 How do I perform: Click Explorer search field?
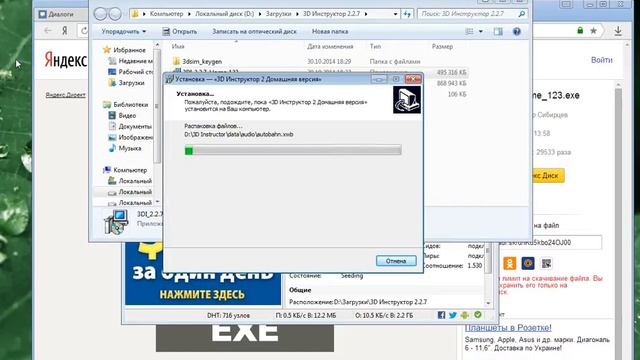click(x=467, y=14)
